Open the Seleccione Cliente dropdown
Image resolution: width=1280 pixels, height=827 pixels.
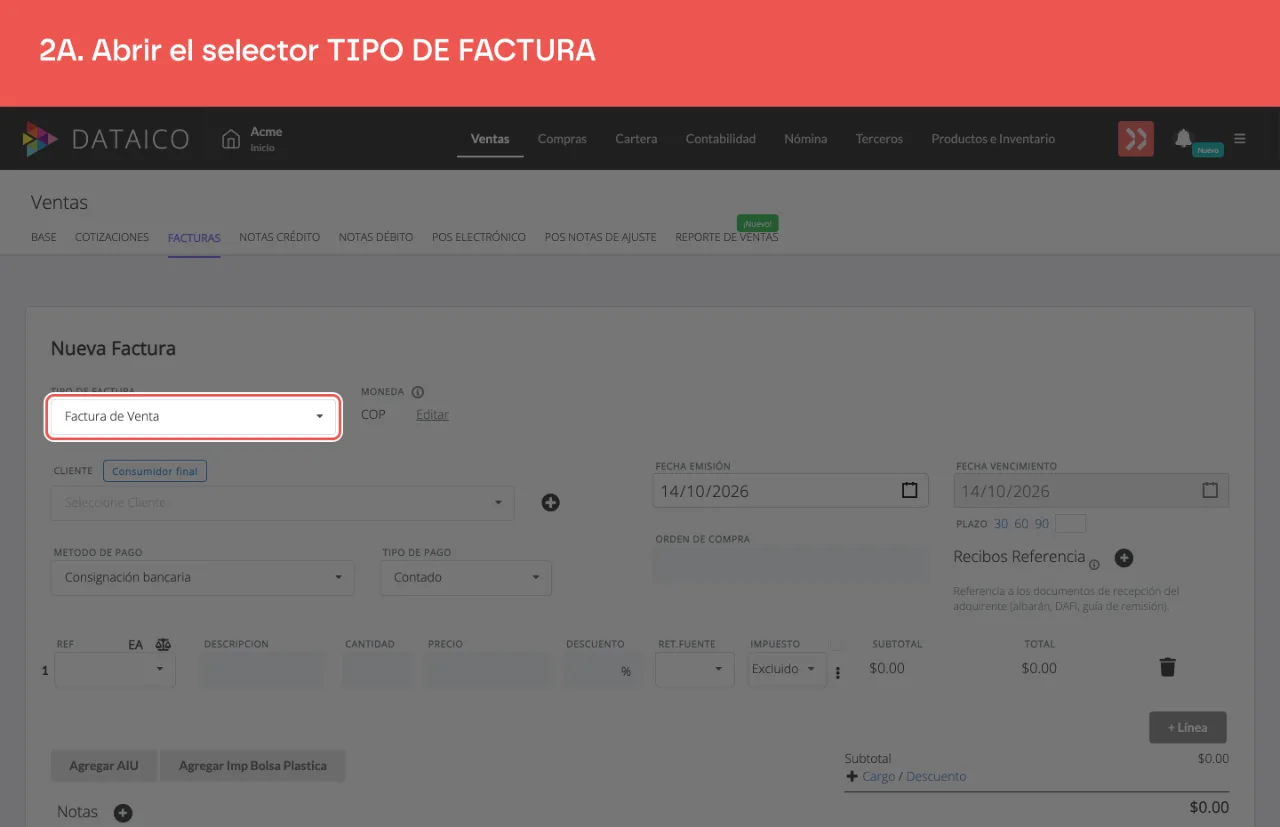tap(283, 503)
